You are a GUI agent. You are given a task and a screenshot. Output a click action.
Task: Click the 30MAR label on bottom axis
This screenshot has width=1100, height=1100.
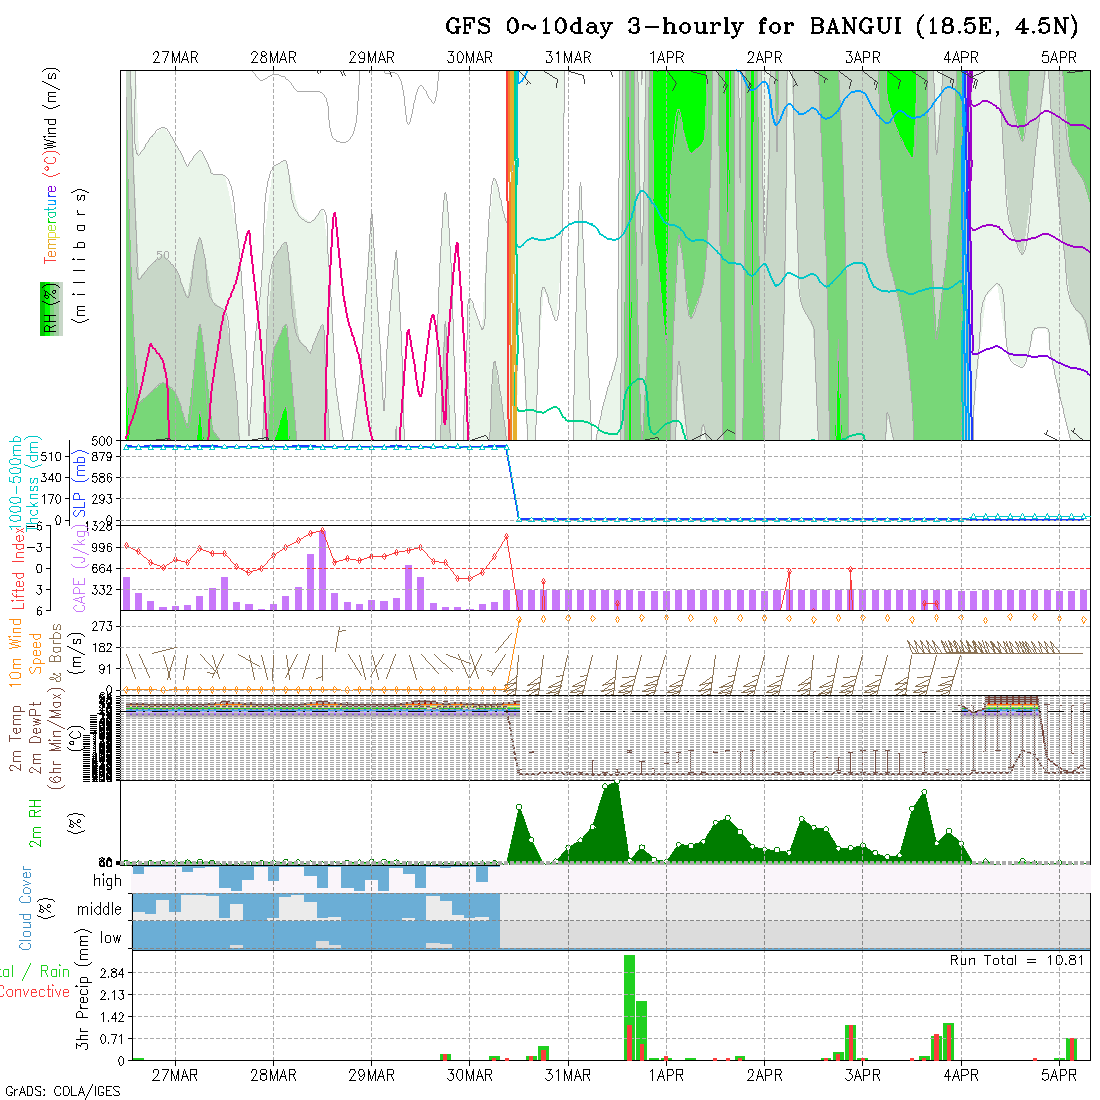[x=470, y=1076]
